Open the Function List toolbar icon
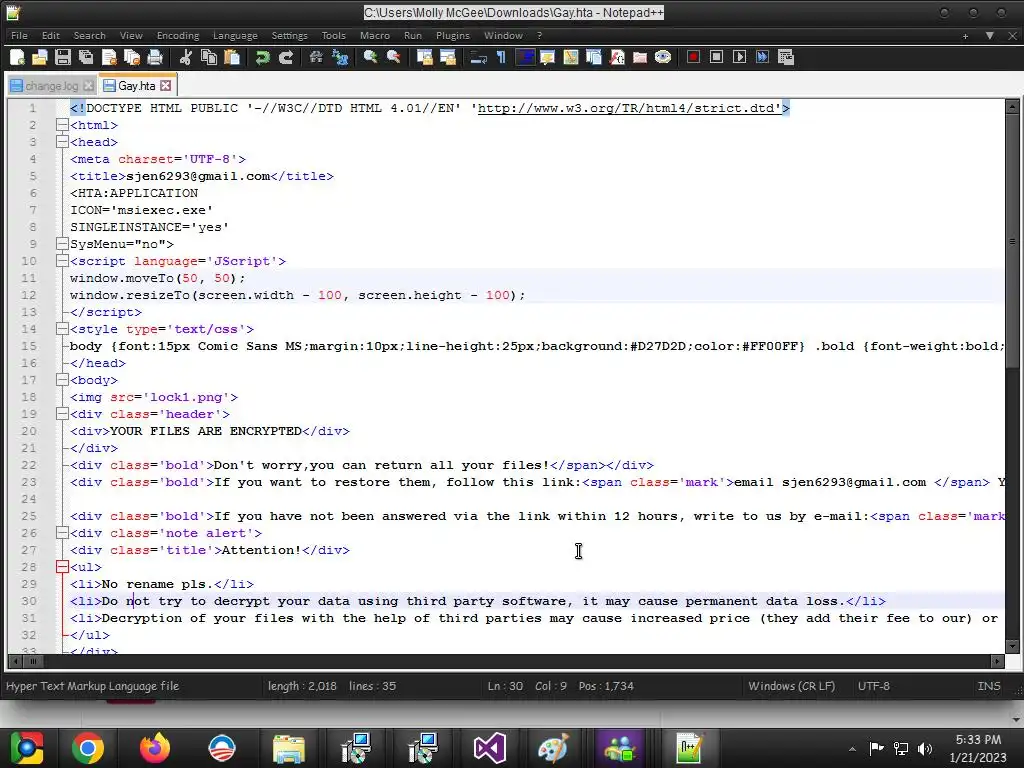This screenshot has height=768, width=1024. click(x=617, y=57)
